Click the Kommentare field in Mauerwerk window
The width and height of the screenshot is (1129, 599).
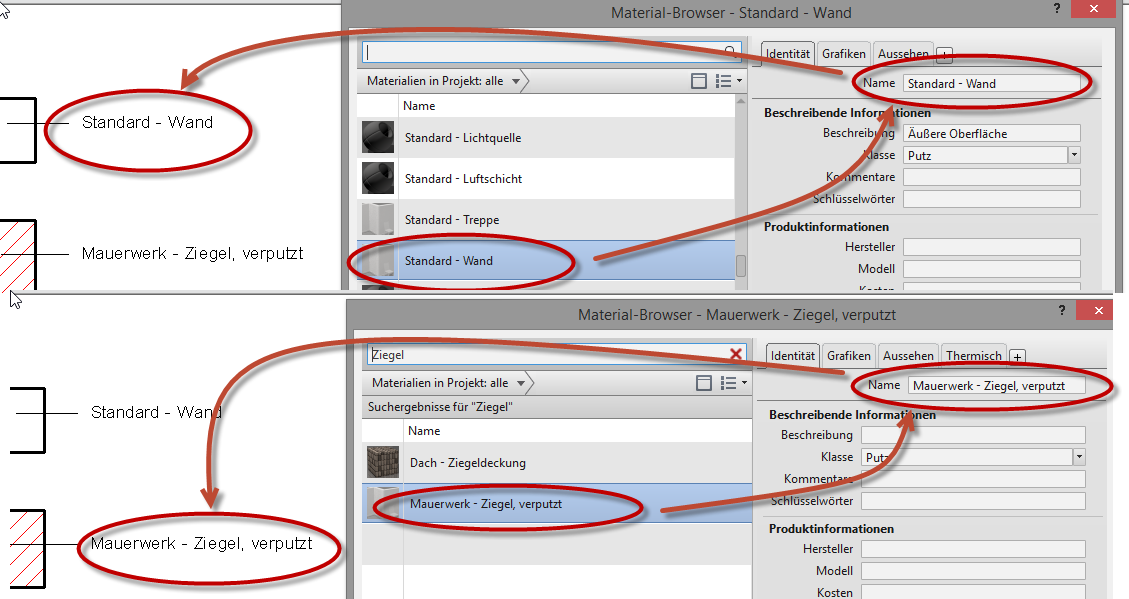point(973,479)
